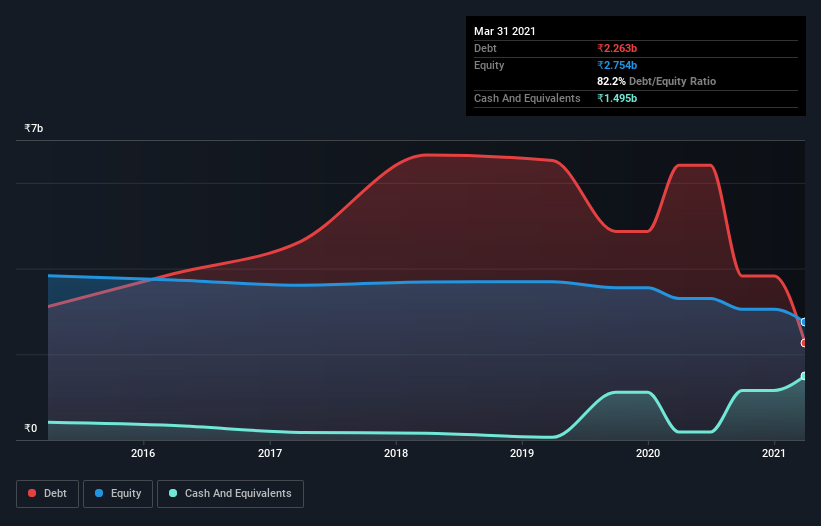Click the 2021 x-axis label
Image resolution: width=821 pixels, height=526 pixels.
pyautogui.click(x=774, y=453)
